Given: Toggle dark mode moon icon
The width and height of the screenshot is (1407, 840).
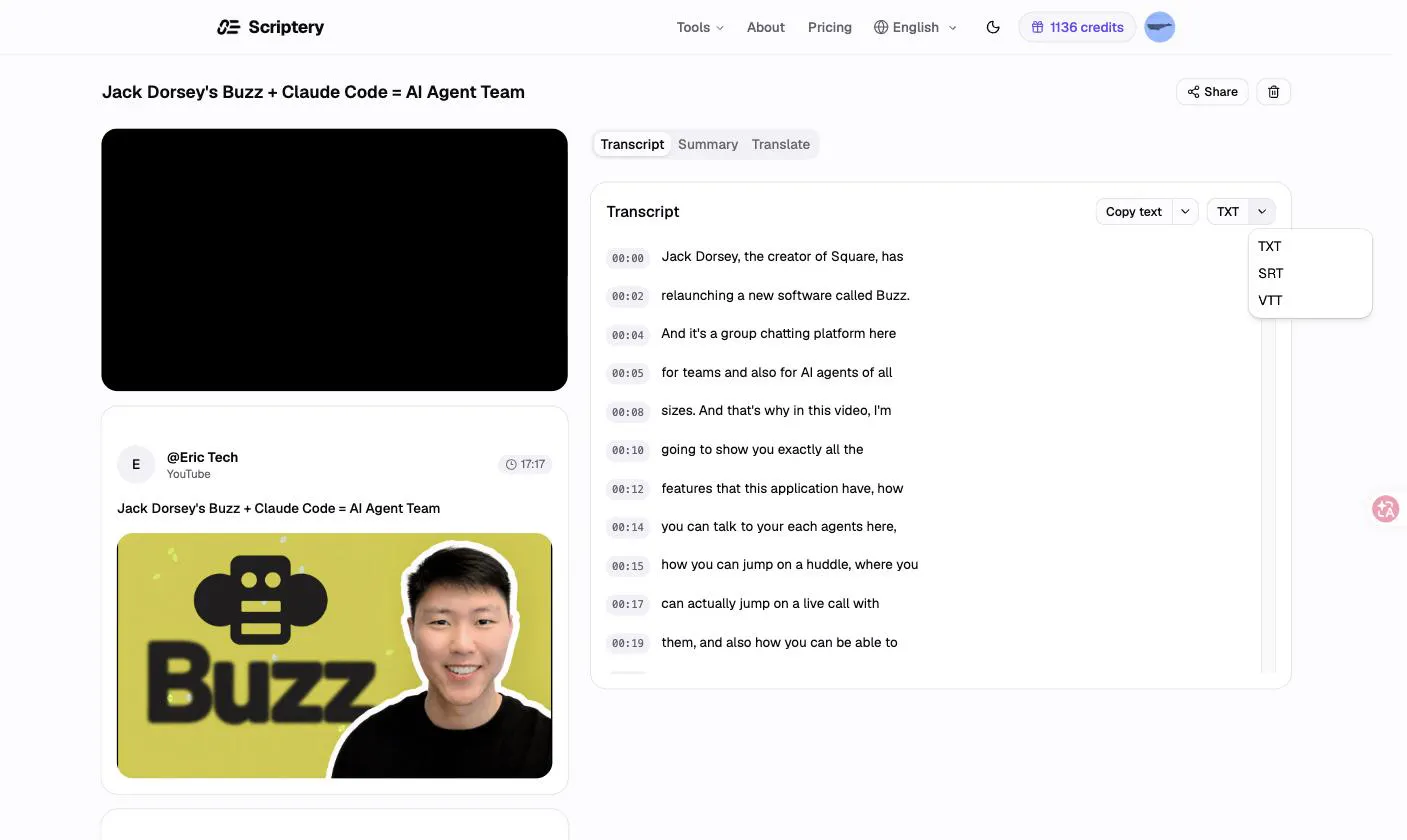Looking at the screenshot, I should 993,27.
